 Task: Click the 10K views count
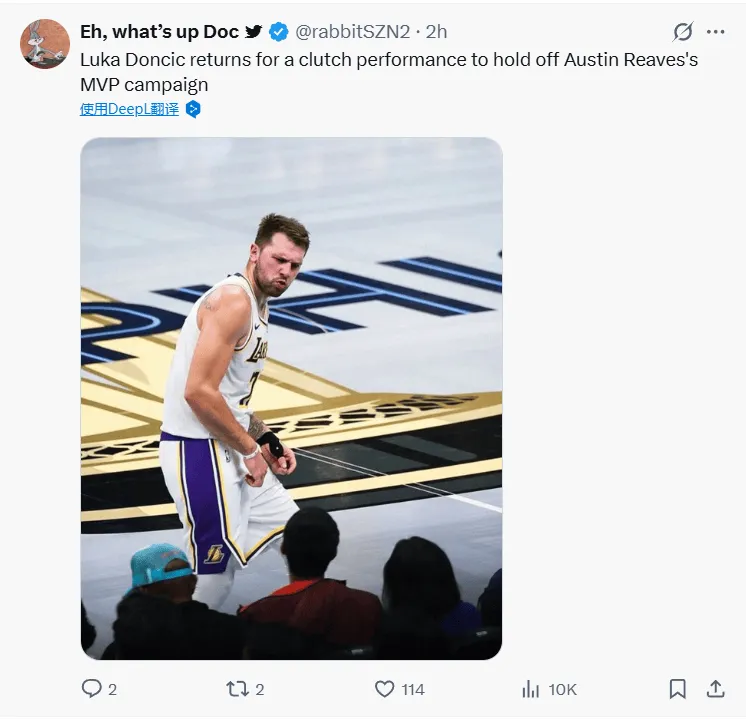[562, 689]
